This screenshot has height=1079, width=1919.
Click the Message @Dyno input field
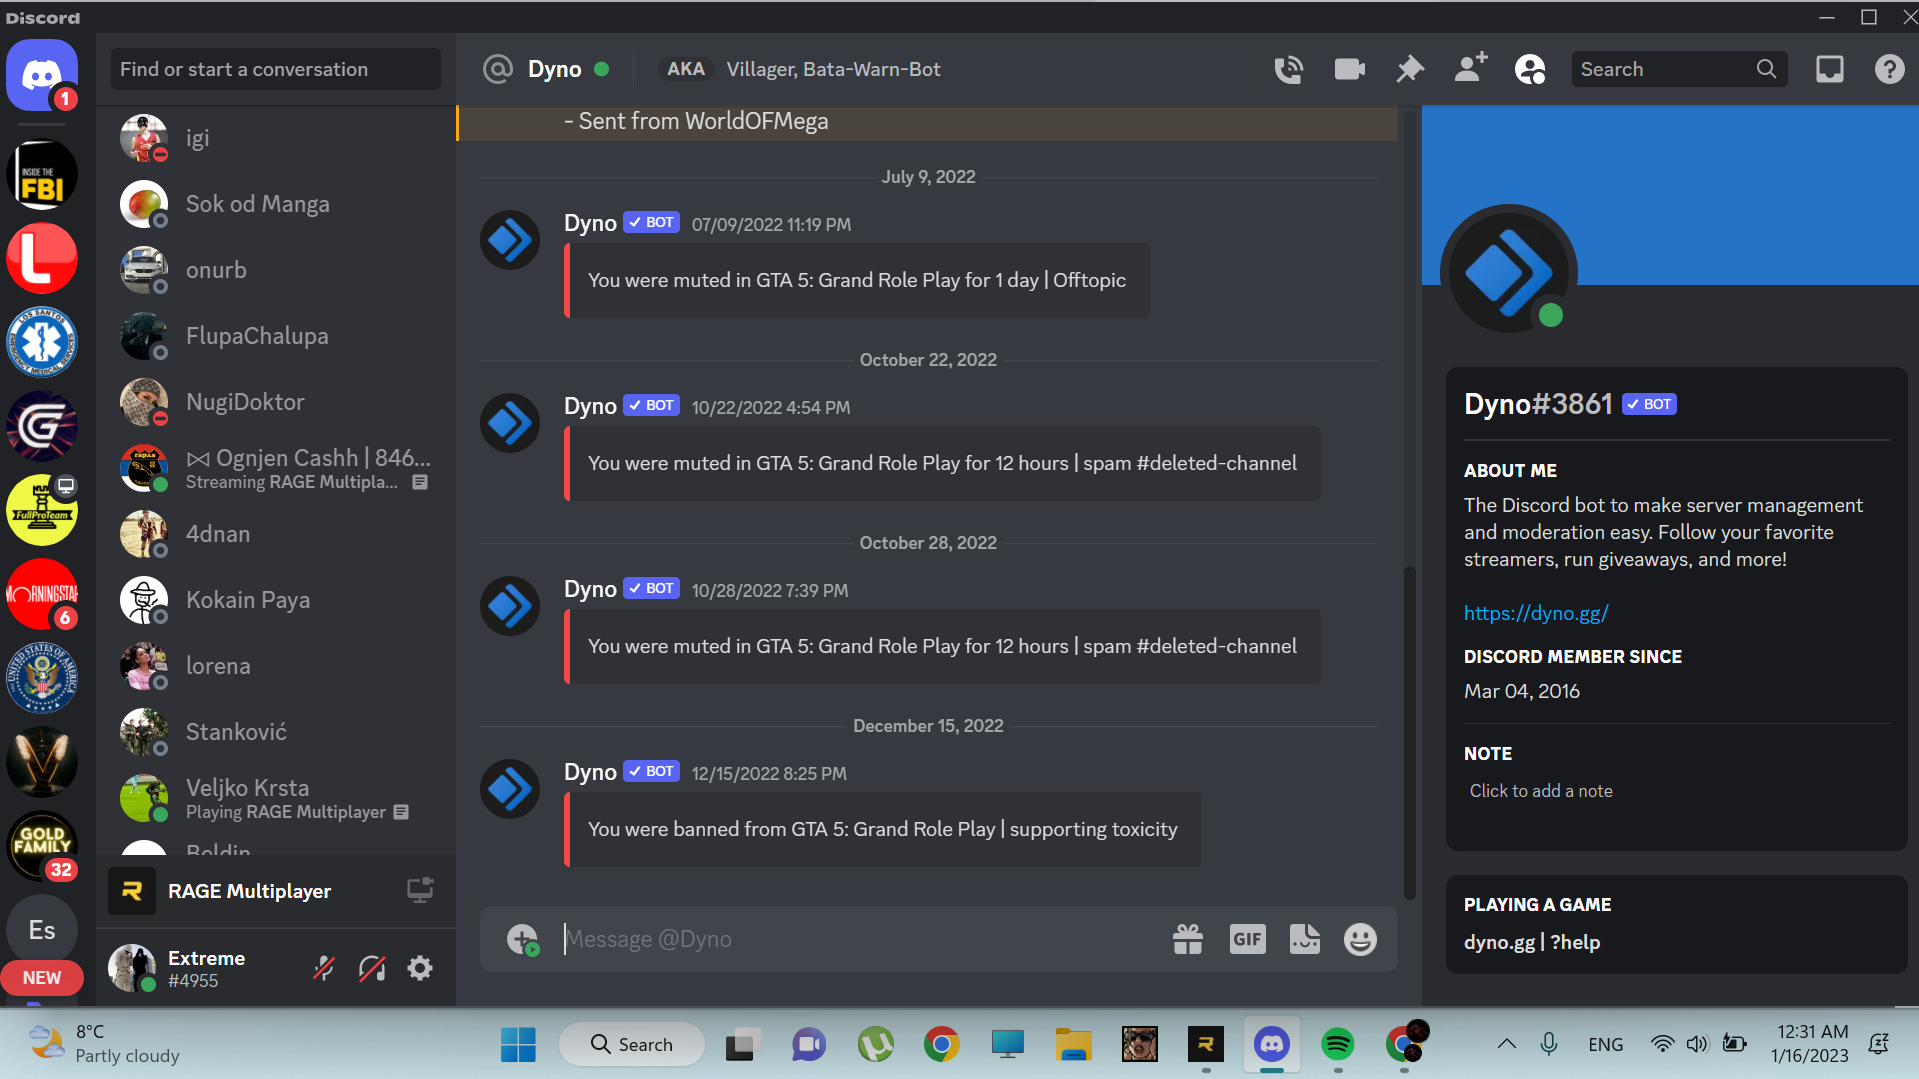click(860, 939)
